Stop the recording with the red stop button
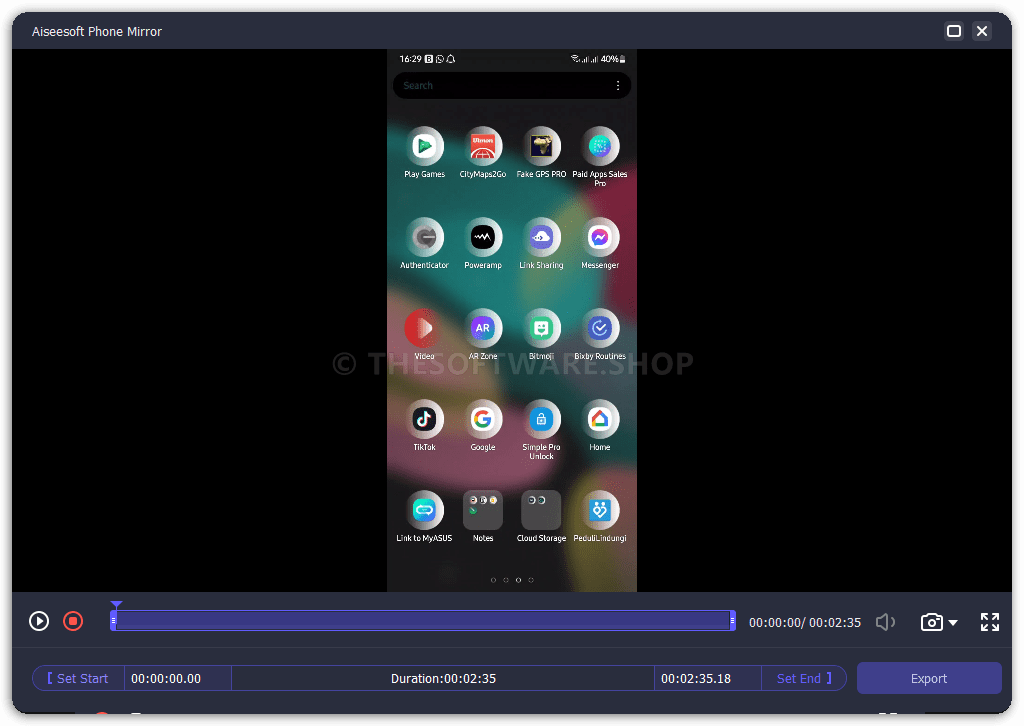Screen dimensions: 1024x726 pos(73,621)
